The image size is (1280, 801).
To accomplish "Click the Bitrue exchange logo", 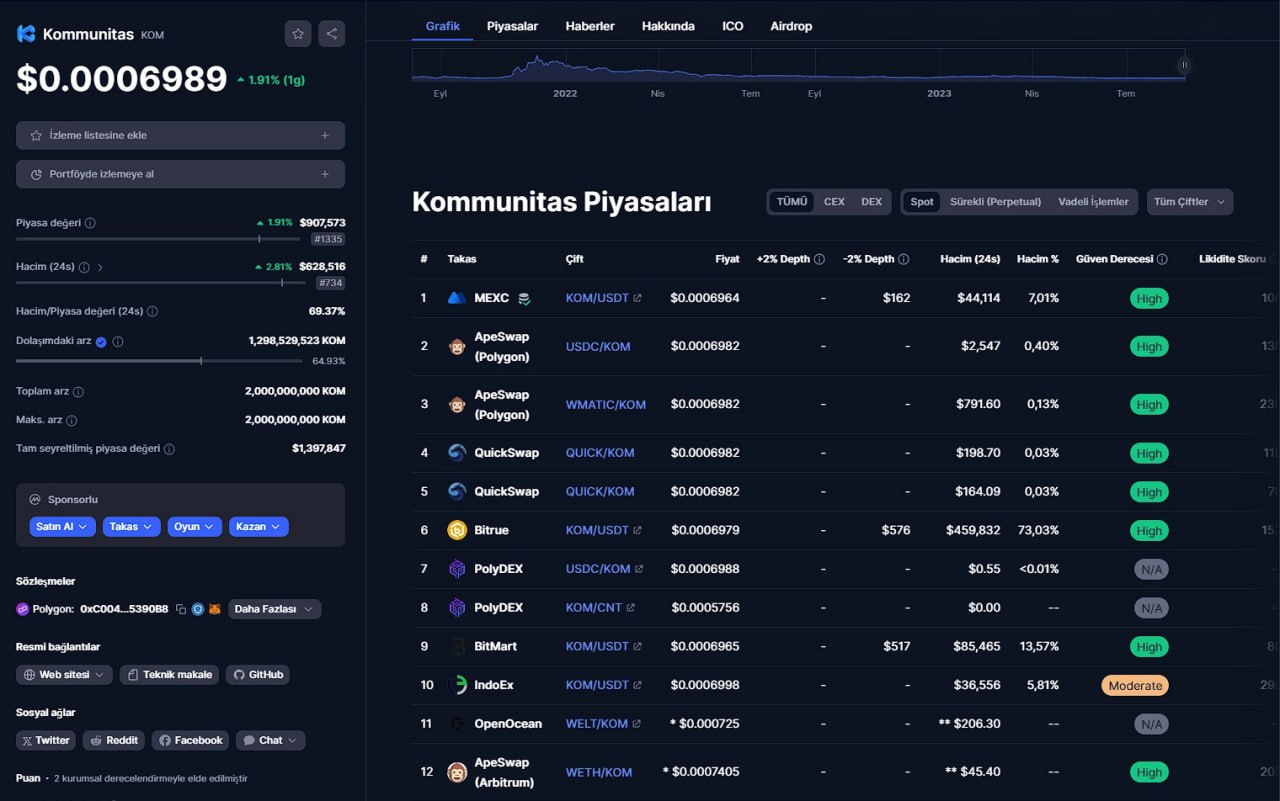I will click(x=457, y=530).
